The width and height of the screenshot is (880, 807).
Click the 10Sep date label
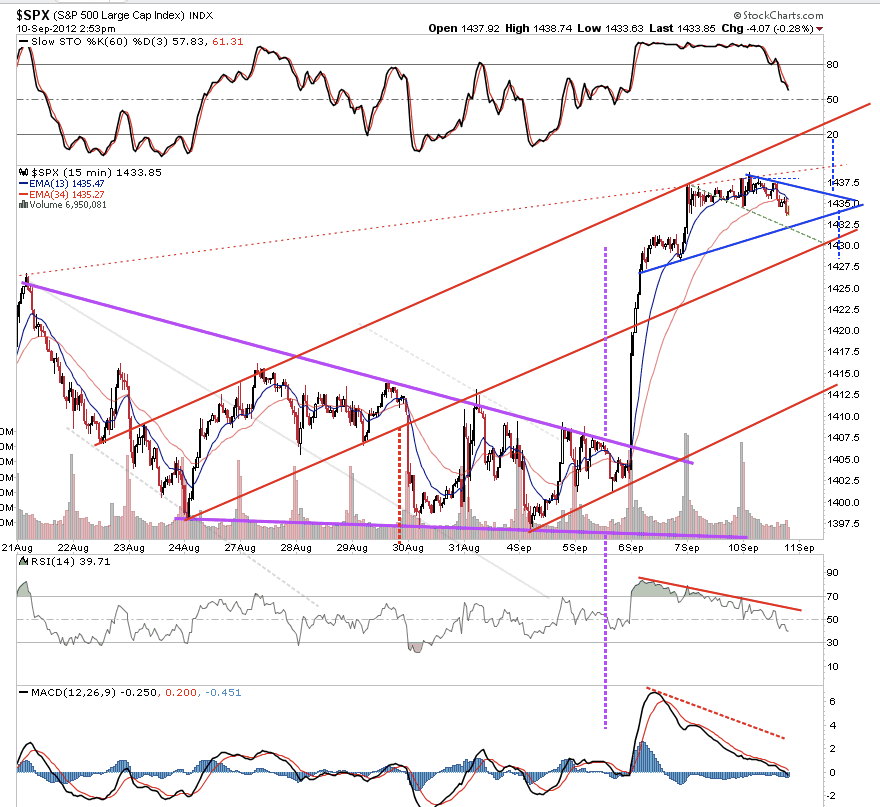click(743, 548)
